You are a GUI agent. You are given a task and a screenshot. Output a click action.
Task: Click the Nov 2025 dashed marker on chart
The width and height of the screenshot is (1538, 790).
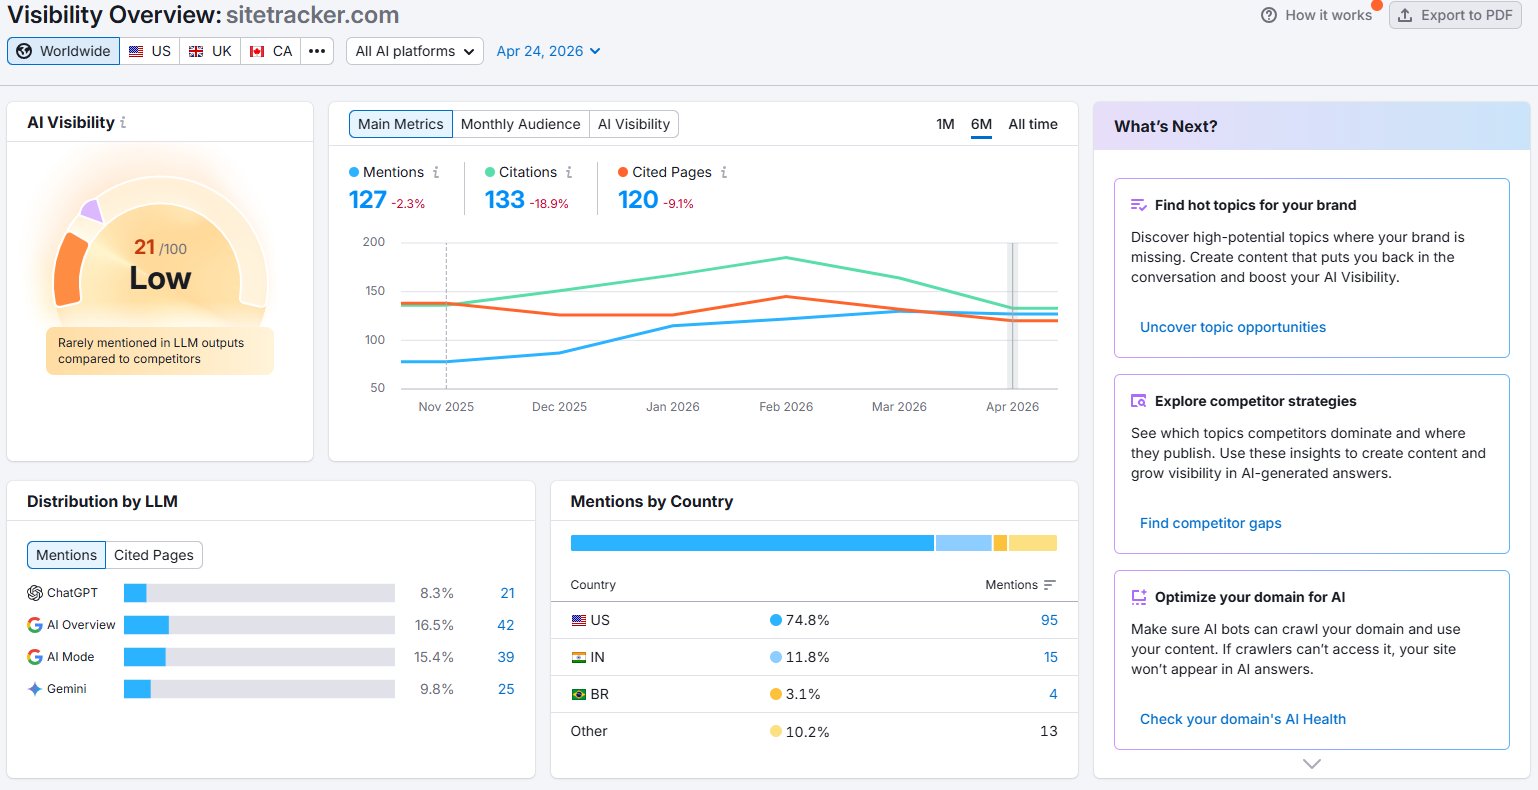pos(446,315)
